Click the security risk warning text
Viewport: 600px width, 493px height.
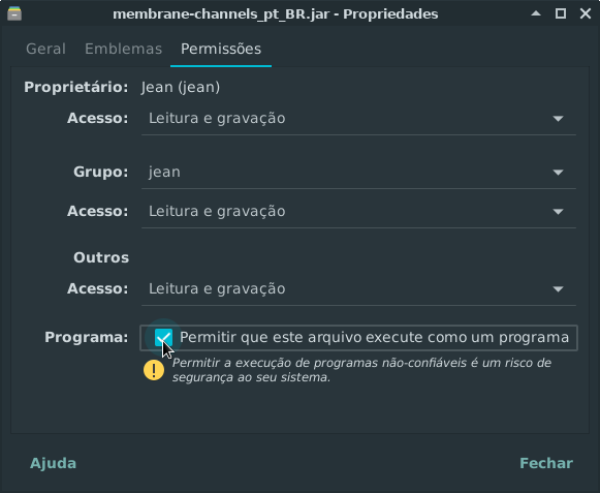(x=362, y=370)
